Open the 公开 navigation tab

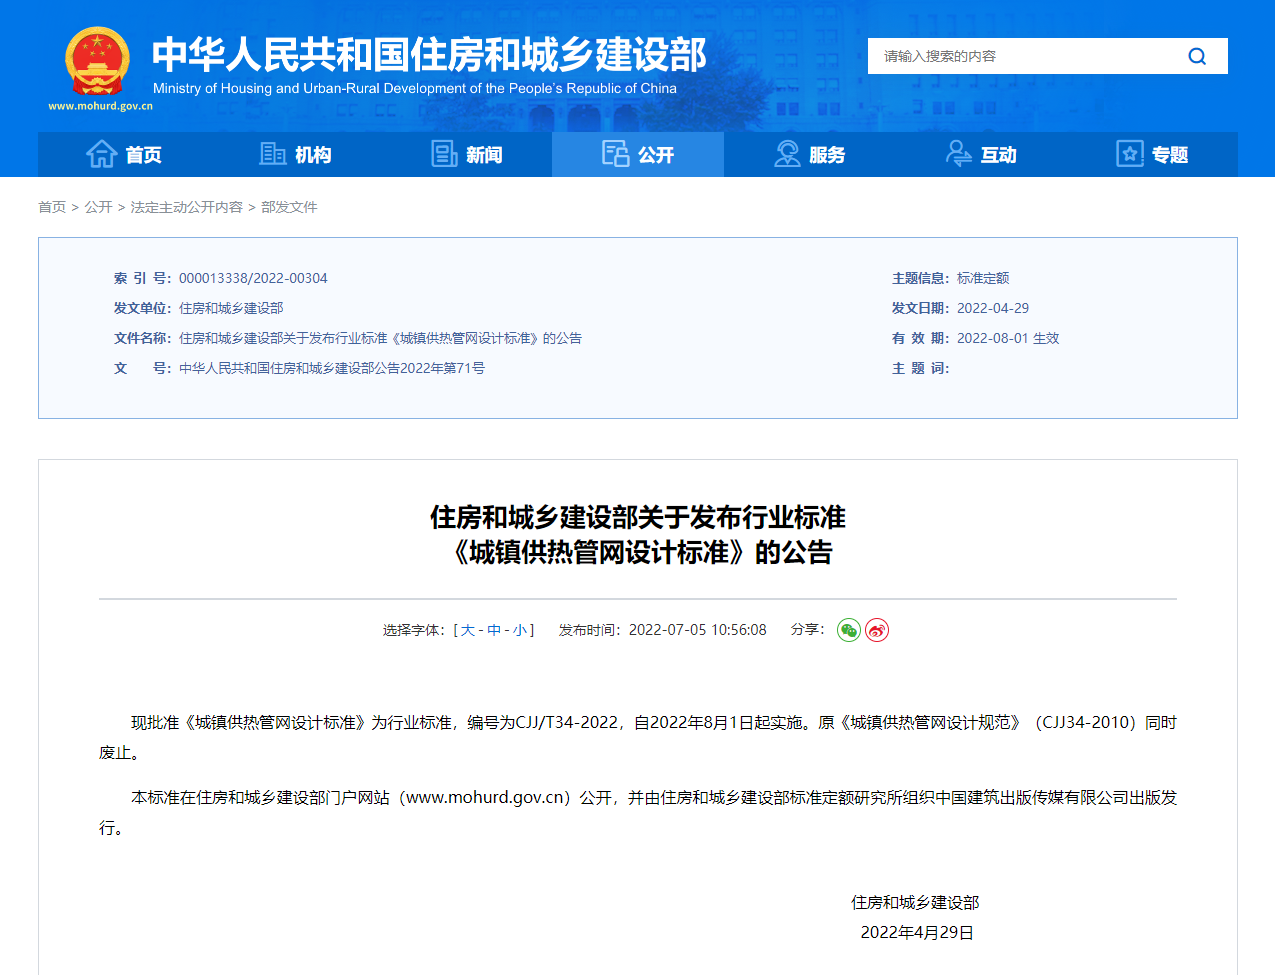click(638, 155)
